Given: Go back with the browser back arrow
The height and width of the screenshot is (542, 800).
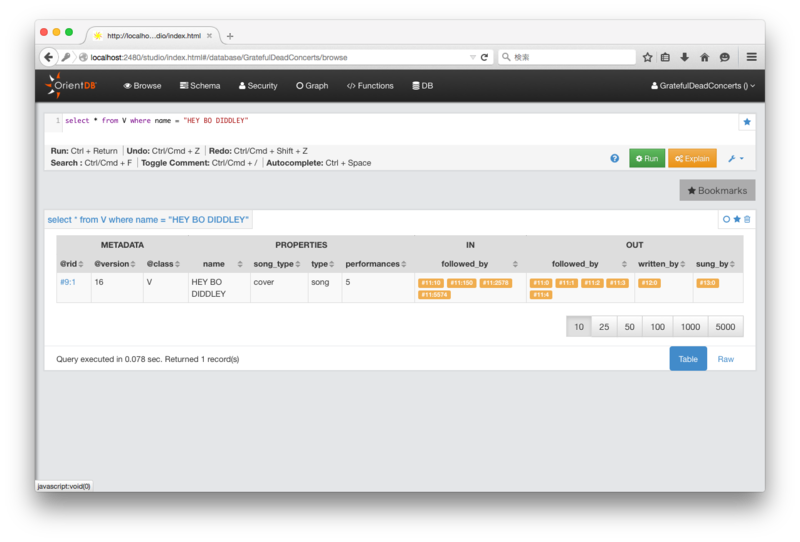Looking at the screenshot, I should pos(48,57).
